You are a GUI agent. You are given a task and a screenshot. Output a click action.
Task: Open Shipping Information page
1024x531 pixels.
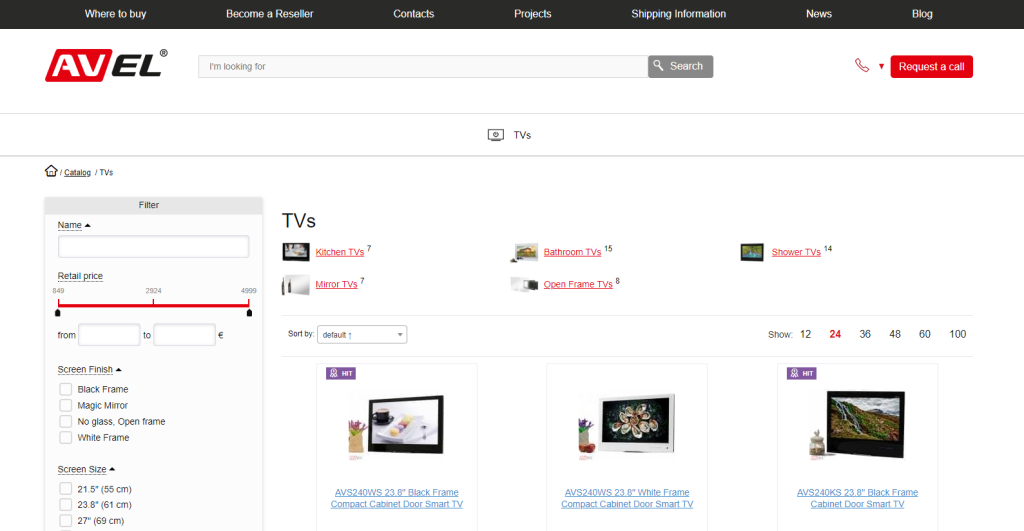[679, 14]
